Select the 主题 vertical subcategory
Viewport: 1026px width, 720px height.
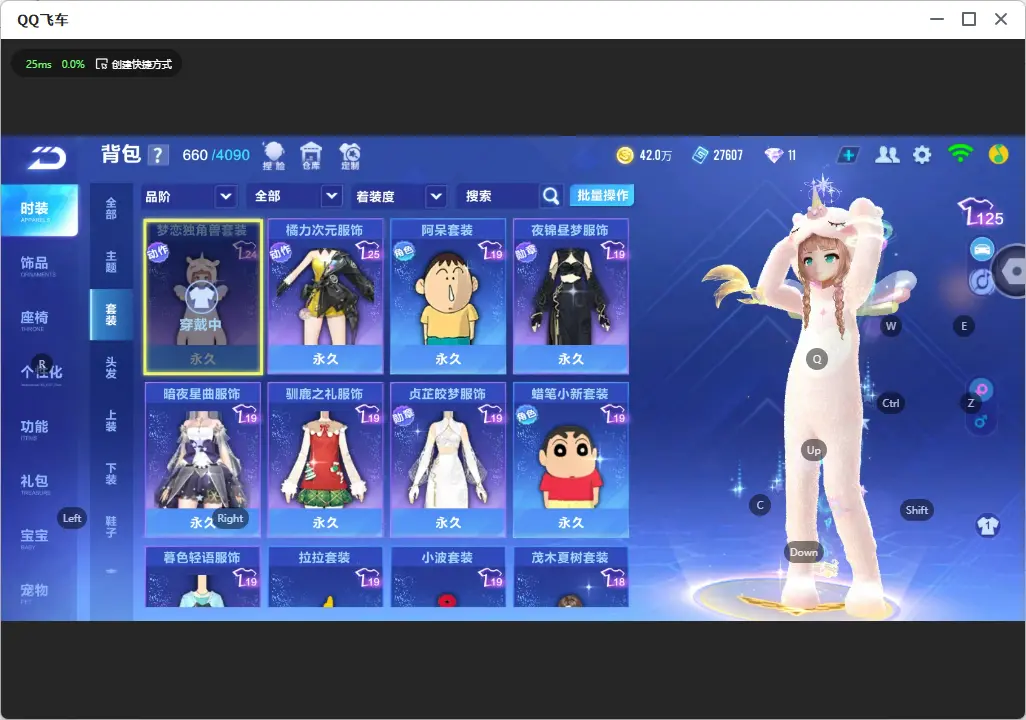click(x=111, y=261)
